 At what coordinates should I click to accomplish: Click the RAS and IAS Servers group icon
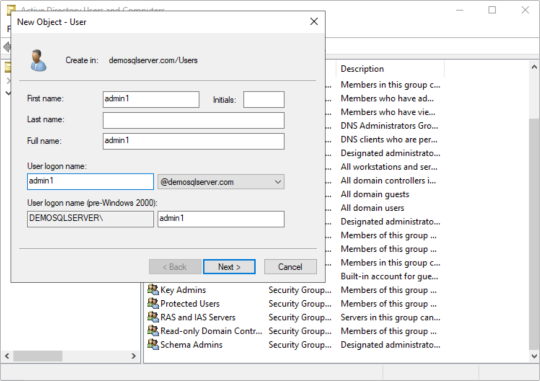(153, 317)
